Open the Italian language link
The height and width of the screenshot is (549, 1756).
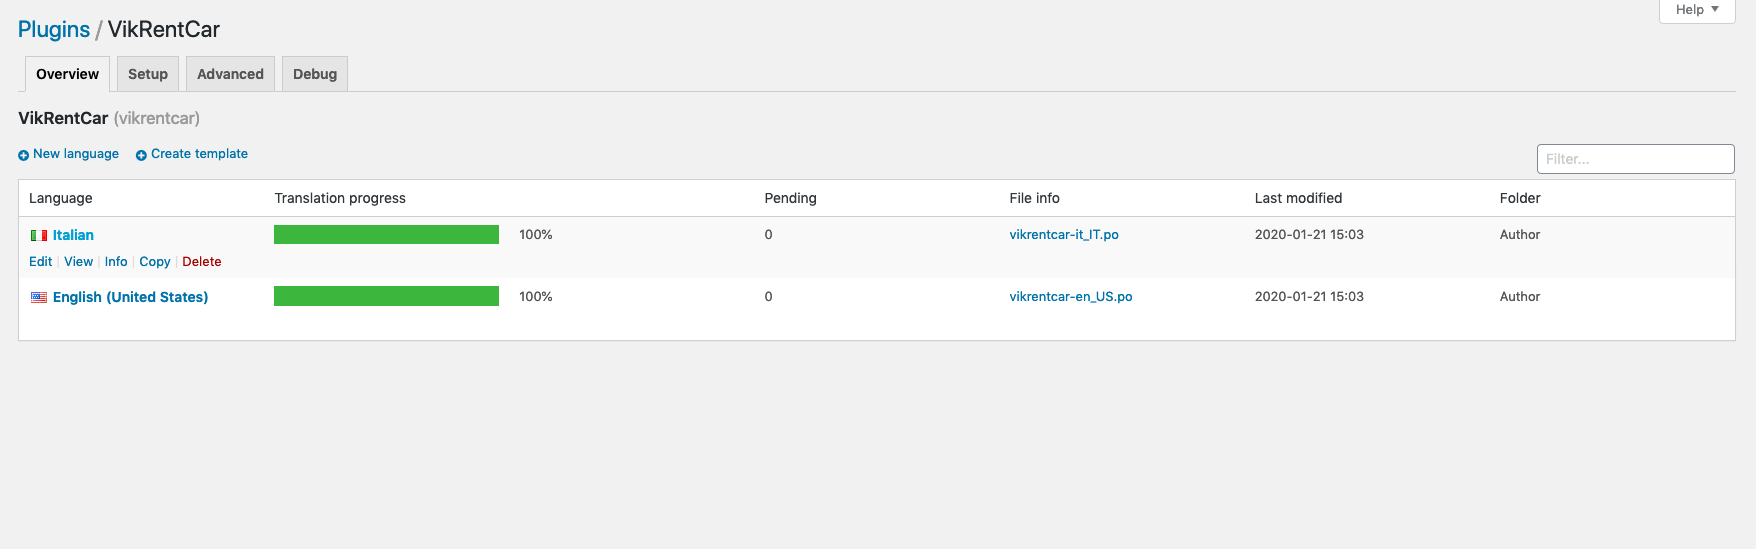(x=73, y=235)
